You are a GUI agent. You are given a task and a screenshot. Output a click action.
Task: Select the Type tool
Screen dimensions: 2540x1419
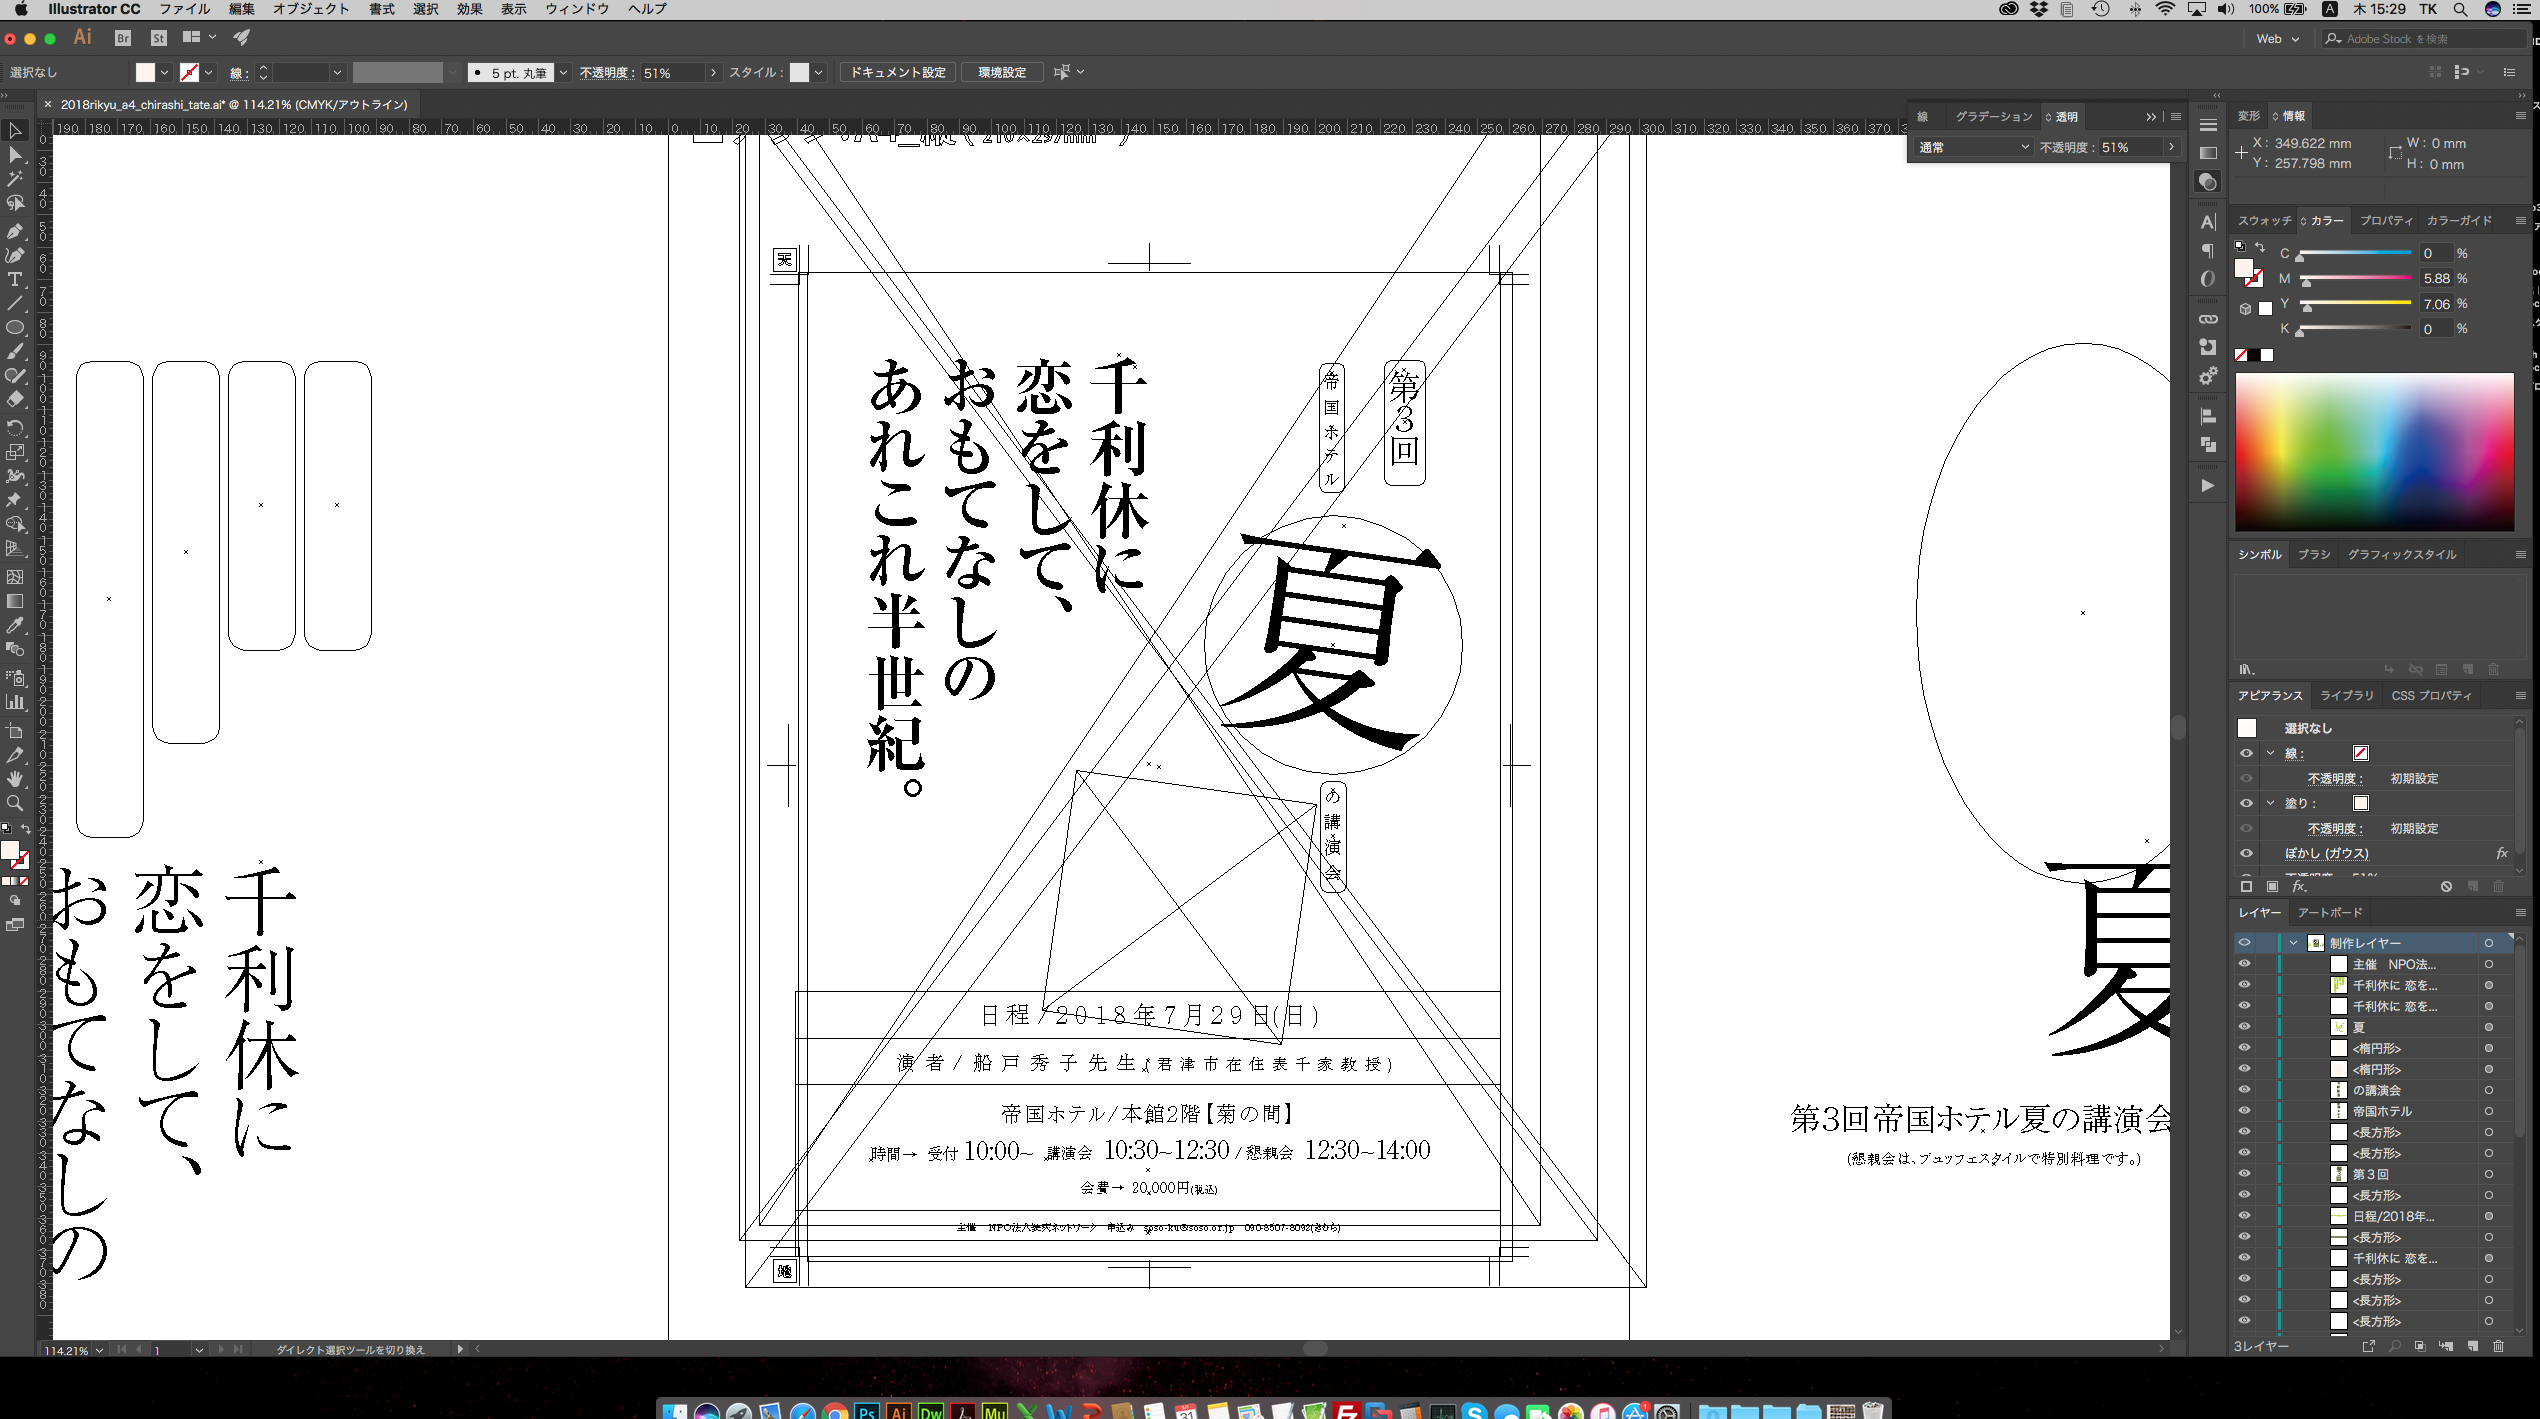pos(15,279)
